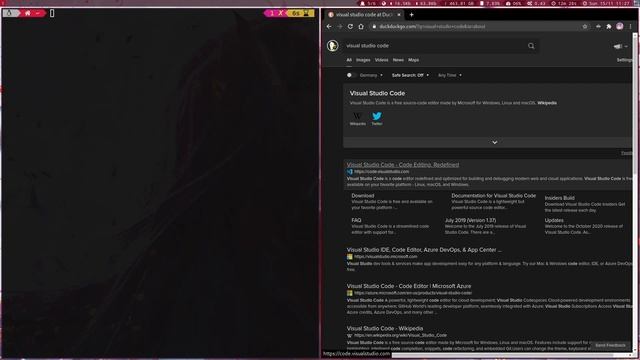Click the VS Code favicon beside code.visualstudio.com
640x360 pixels.
point(350,172)
